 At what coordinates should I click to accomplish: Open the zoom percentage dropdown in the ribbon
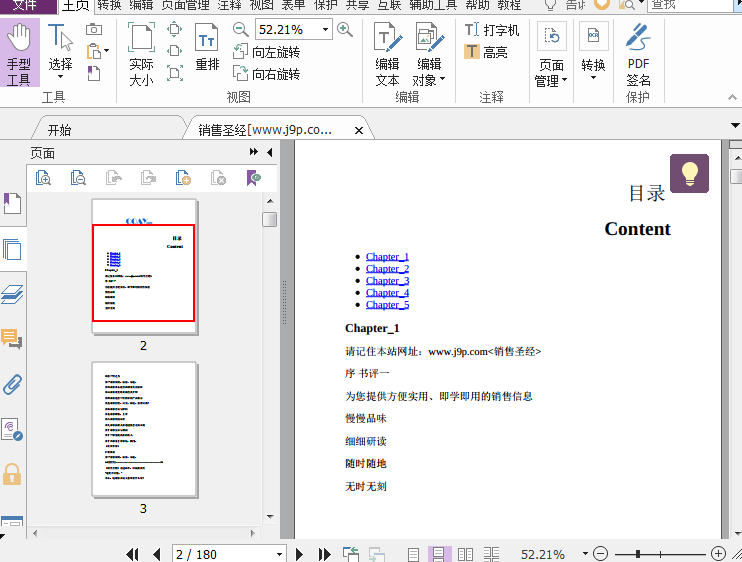326,29
